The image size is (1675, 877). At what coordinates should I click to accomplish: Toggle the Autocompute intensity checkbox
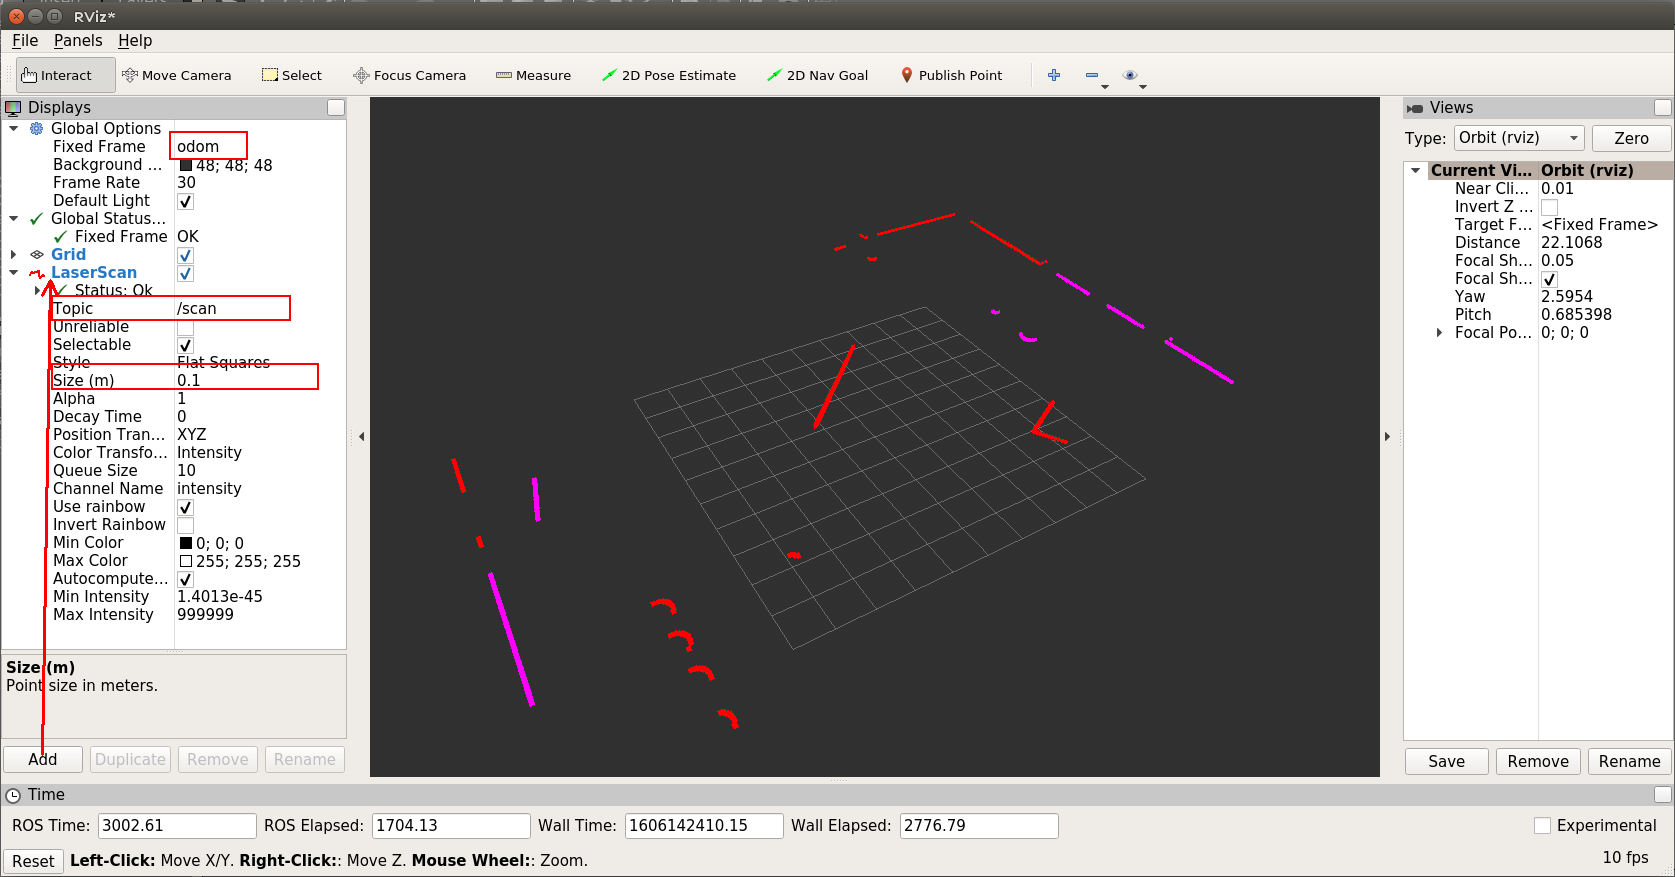click(185, 579)
